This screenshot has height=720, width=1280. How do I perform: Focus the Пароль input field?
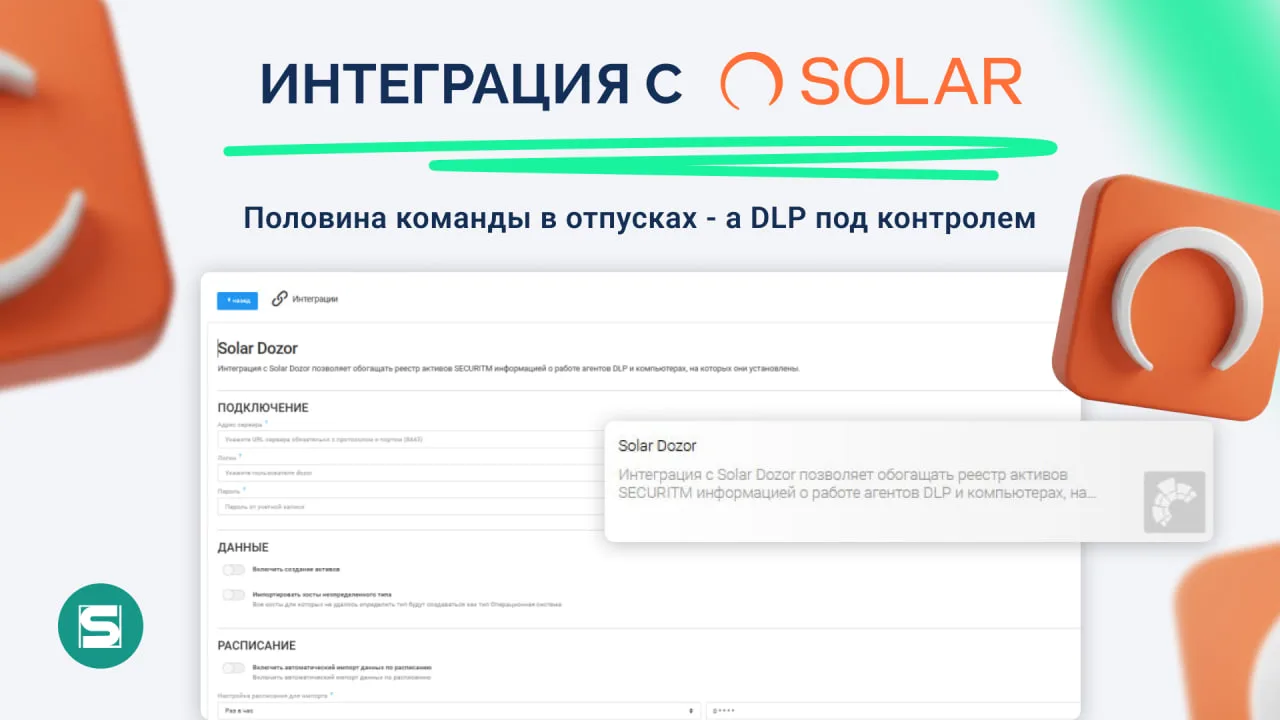coord(411,506)
